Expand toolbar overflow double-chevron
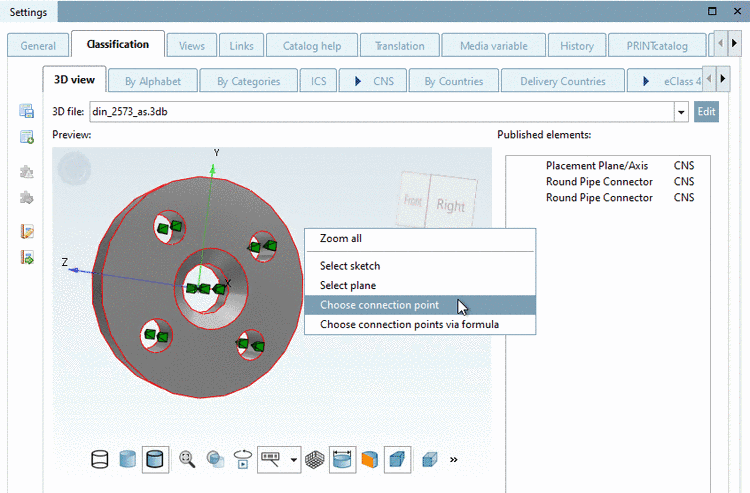The height and width of the screenshot is (493, 750). tap(453, 460)
